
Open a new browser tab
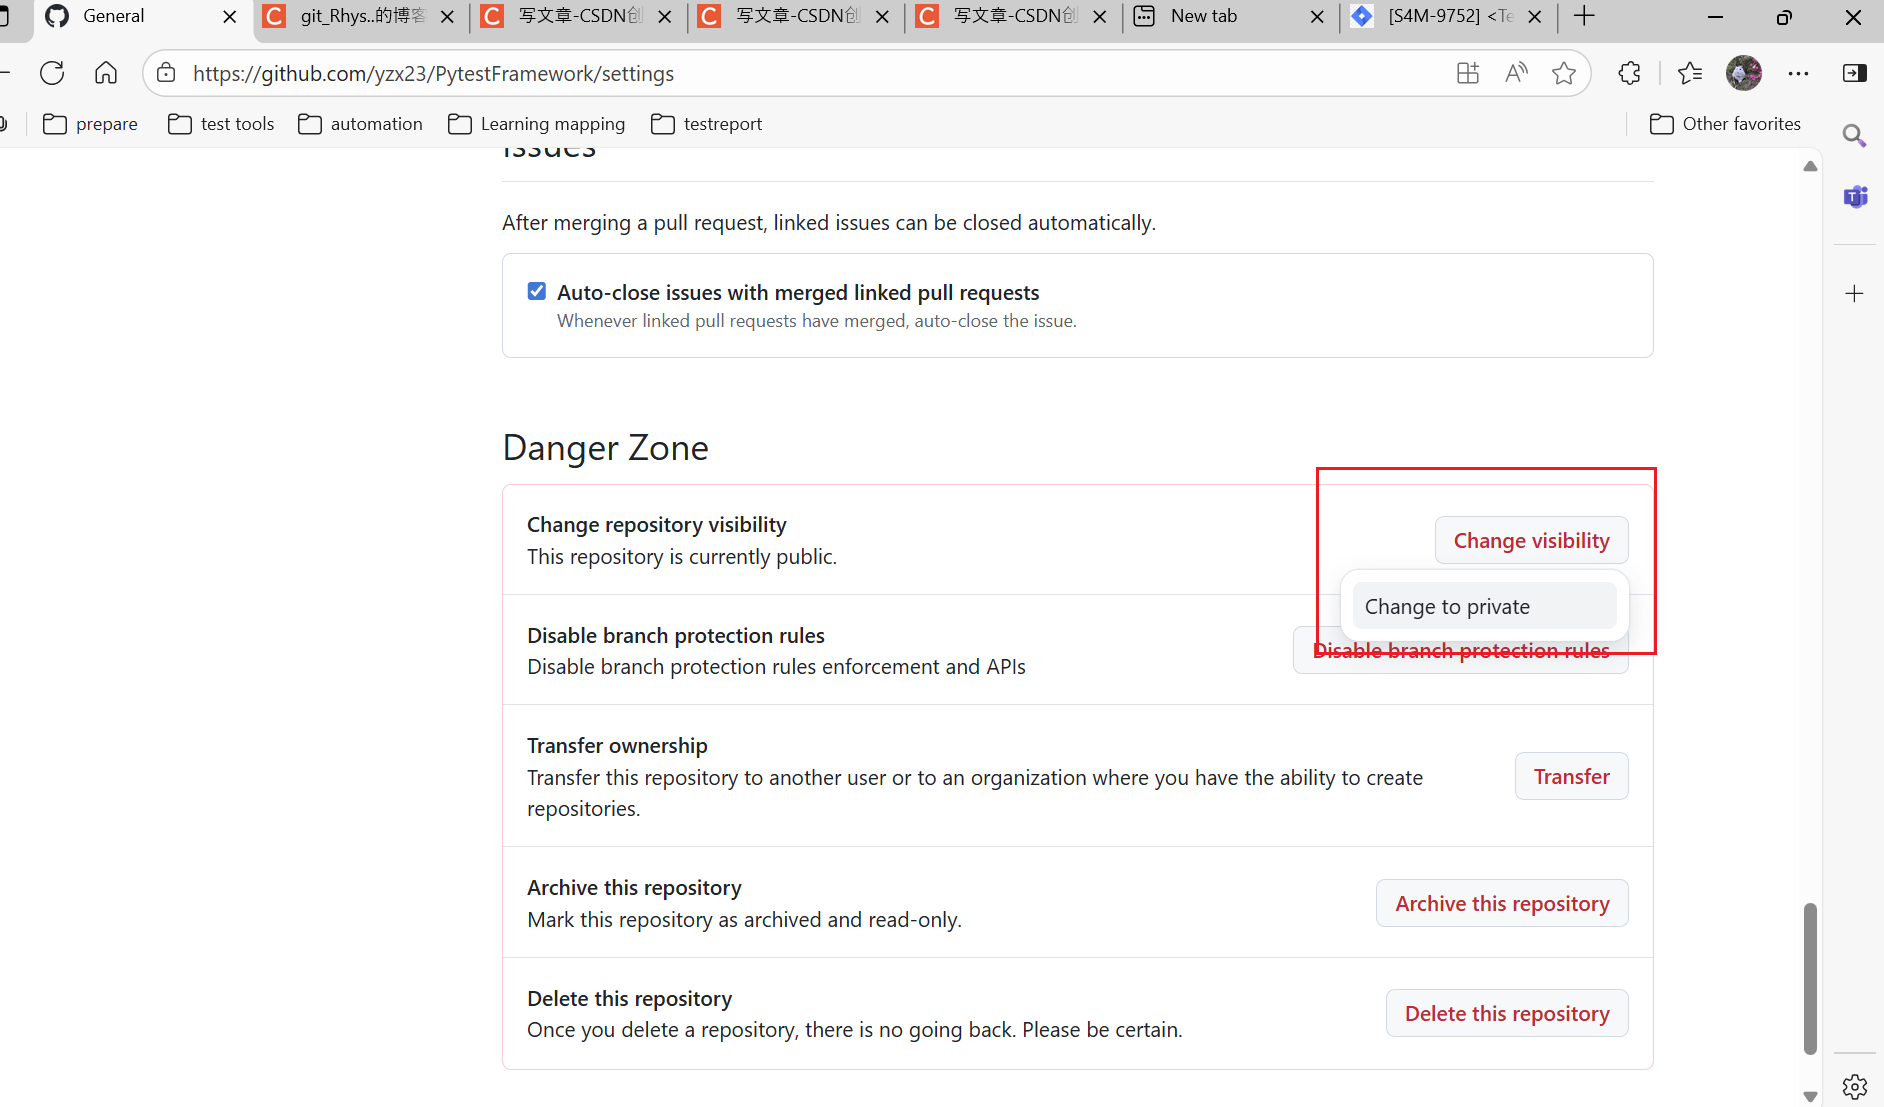[1584, 16]
